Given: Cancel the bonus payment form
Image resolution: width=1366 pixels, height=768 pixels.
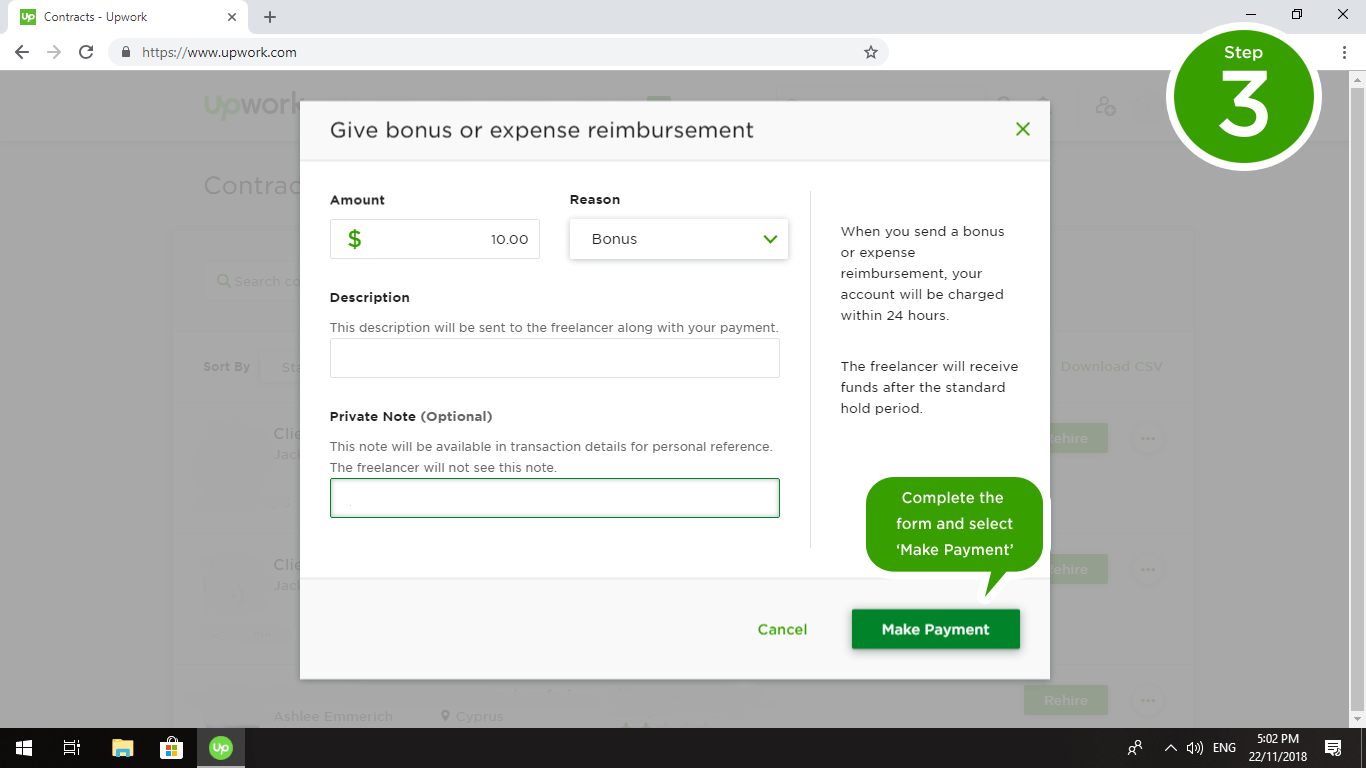Looking at the screenshot, I should point(782,629).
